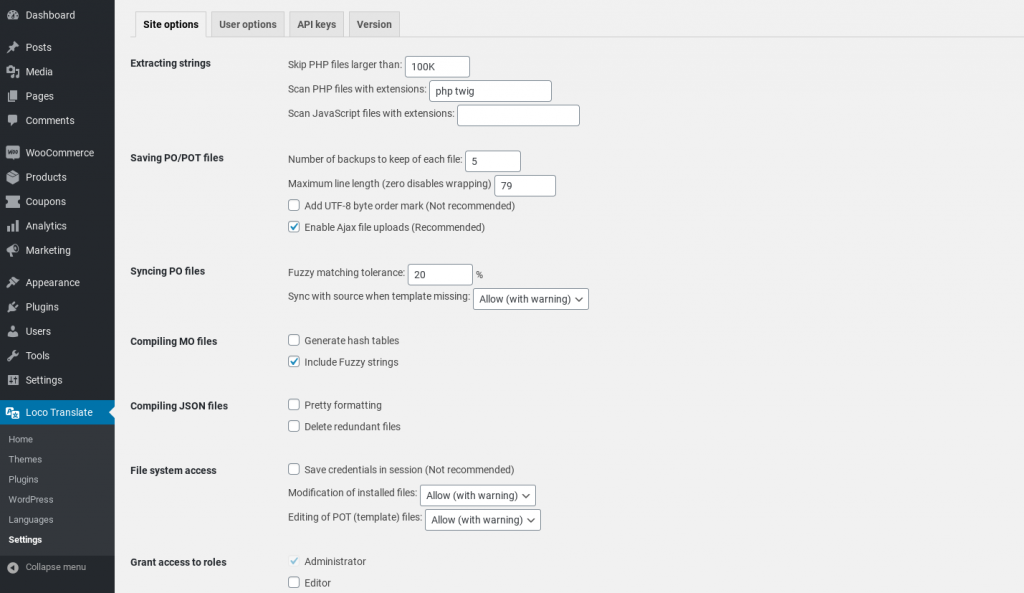Click the Tools wrench icon
The image size is (1024, 593).
coord(12,356)
